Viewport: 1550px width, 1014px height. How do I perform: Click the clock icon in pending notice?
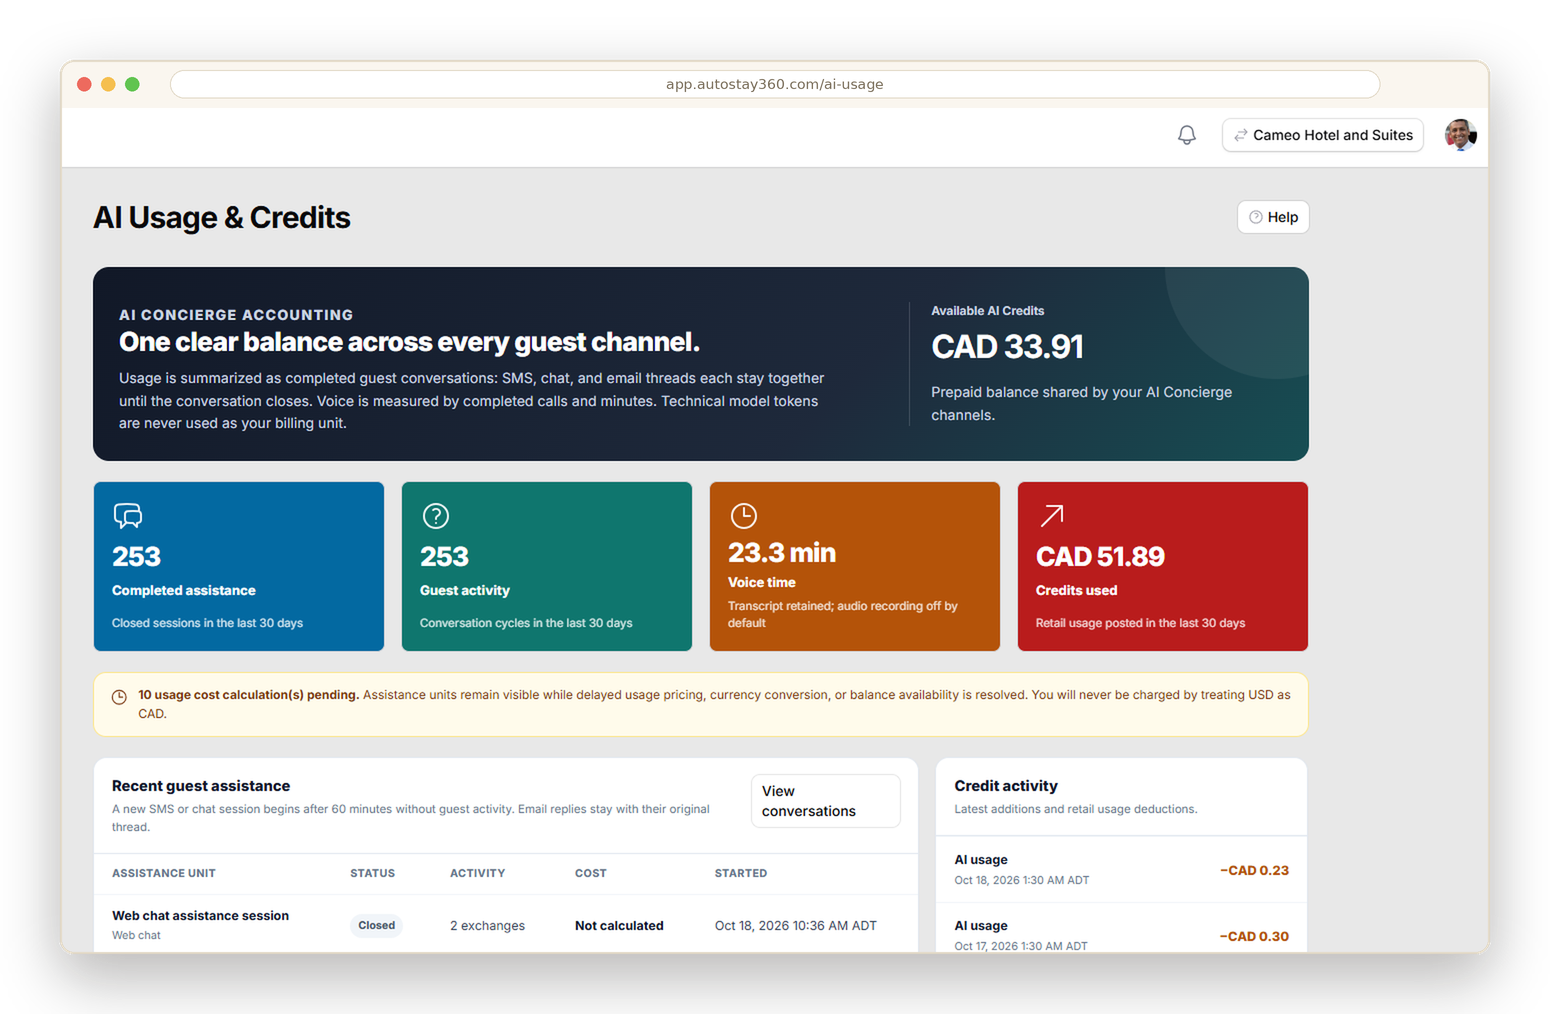click(x=119, y=697)
